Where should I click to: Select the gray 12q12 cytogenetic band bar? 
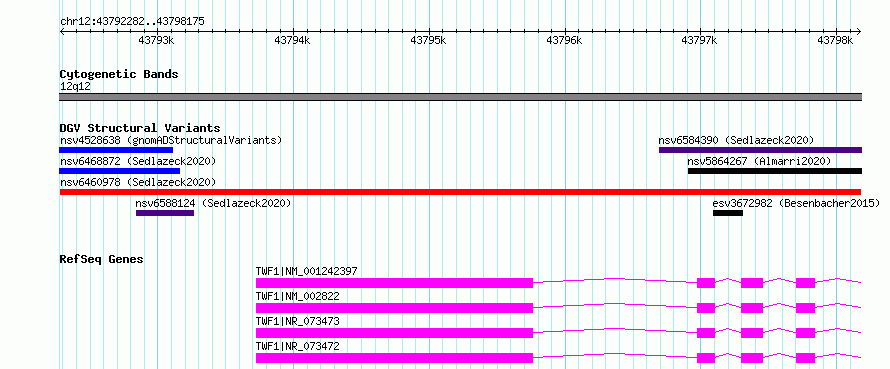(460, 97)
